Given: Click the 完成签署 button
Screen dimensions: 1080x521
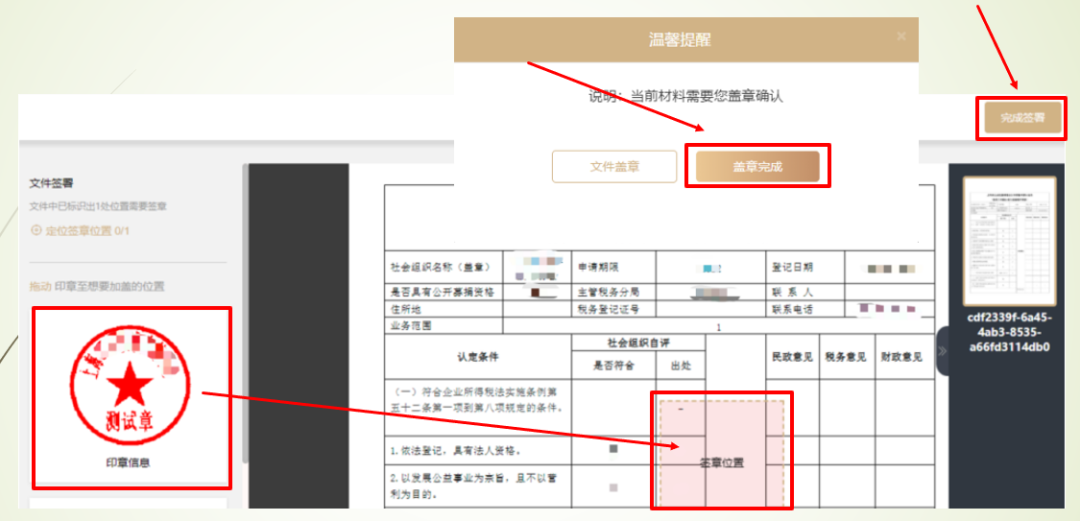Looking at the screenshot, I should (x=1014, y=118).
